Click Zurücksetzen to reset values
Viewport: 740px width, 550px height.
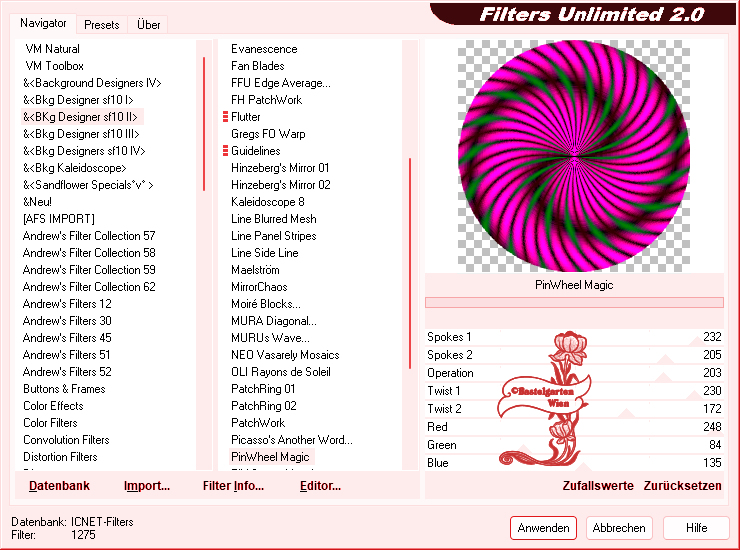point(682,486)
